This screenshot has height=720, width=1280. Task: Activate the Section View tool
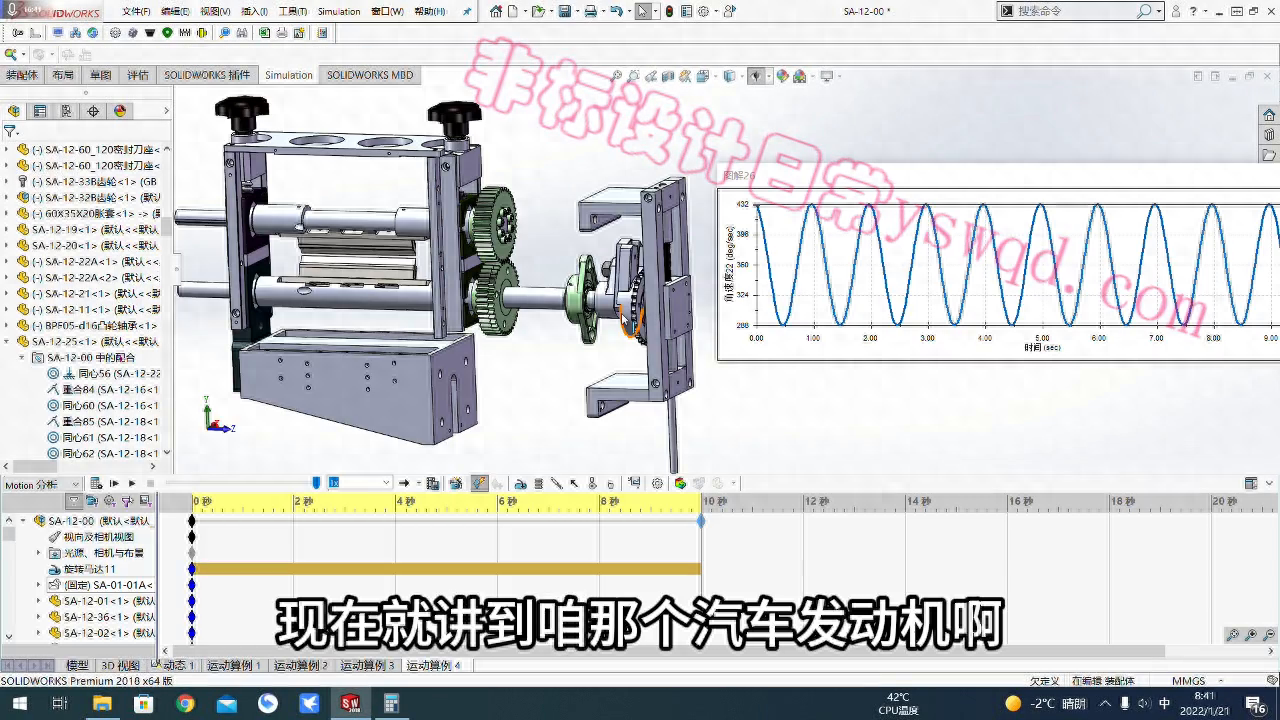coord(667,75)
